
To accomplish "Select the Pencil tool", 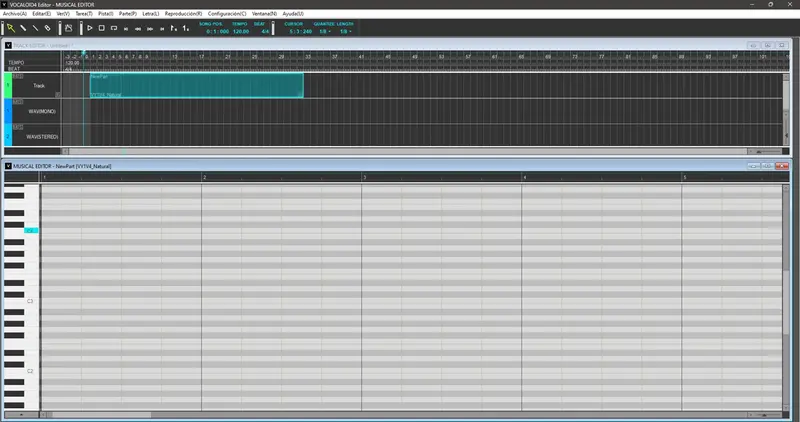I will 23,28.
